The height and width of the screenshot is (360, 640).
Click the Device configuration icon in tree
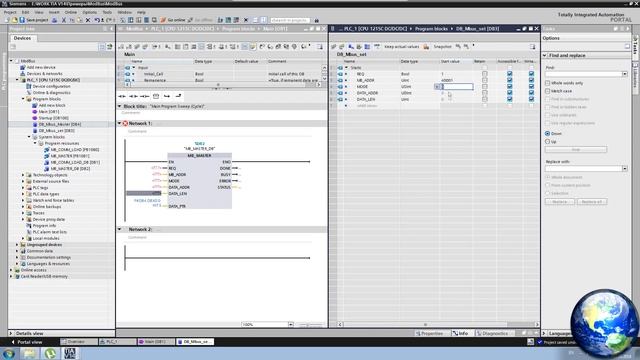click(29, 86)
